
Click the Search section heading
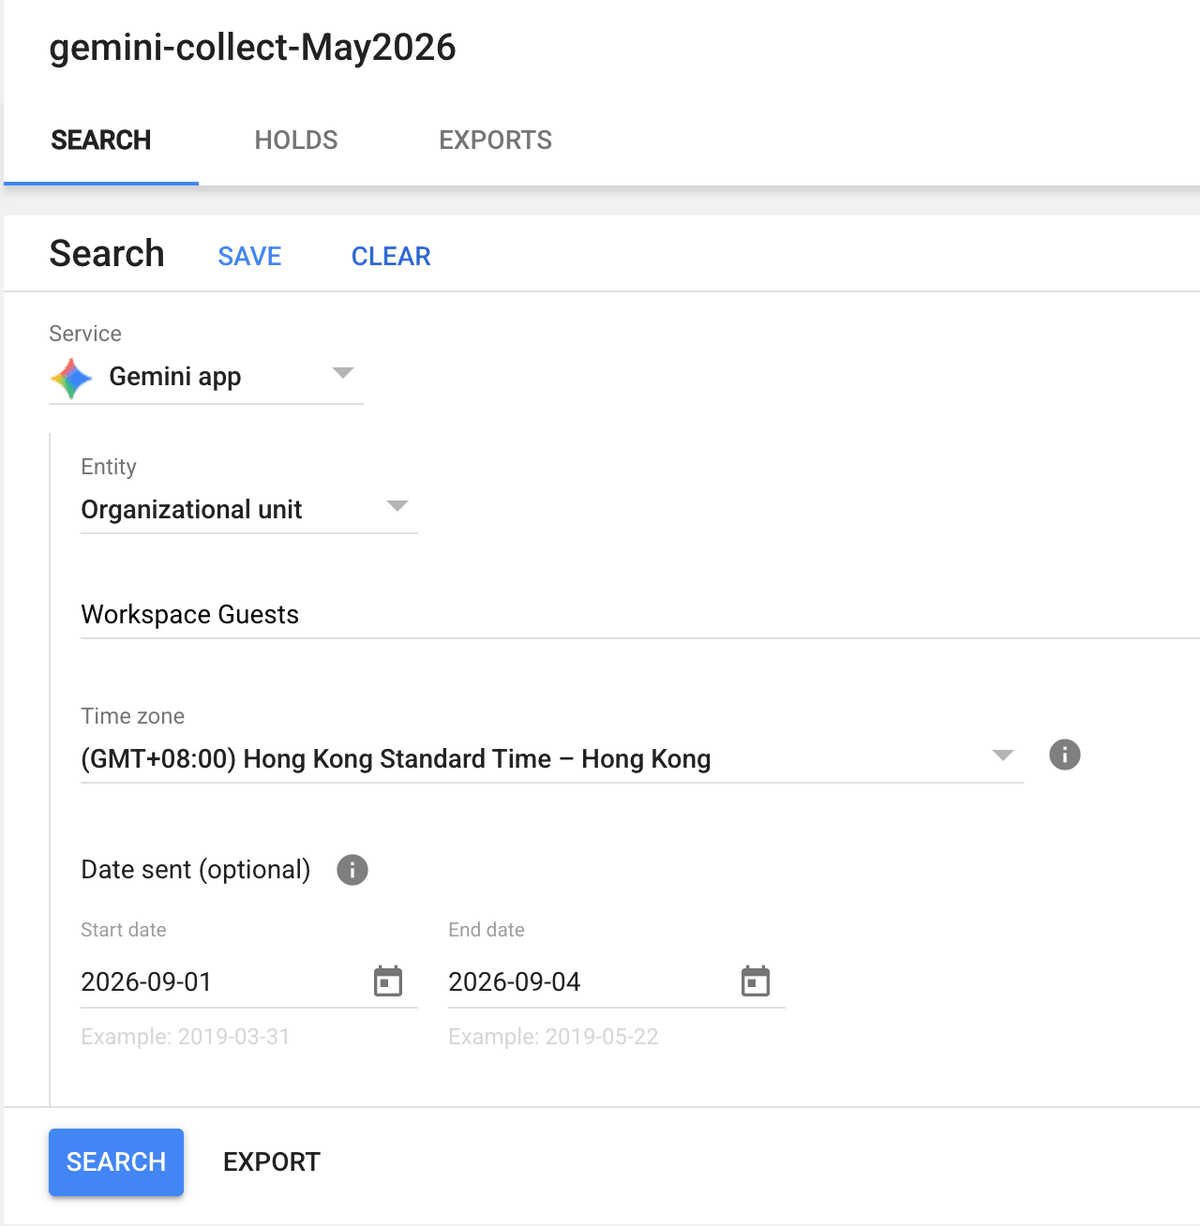(107, 254)
